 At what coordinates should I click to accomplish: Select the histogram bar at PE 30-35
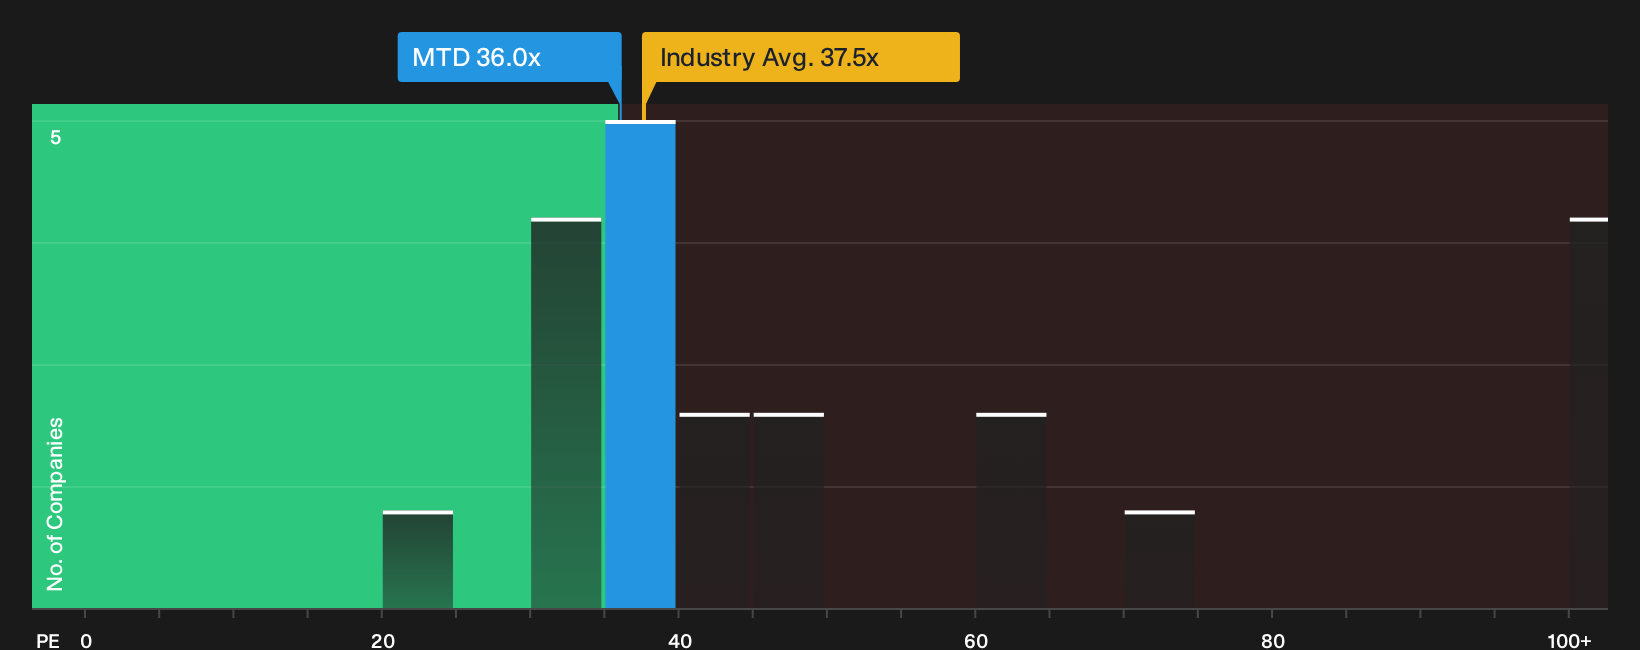coord(566,413)
